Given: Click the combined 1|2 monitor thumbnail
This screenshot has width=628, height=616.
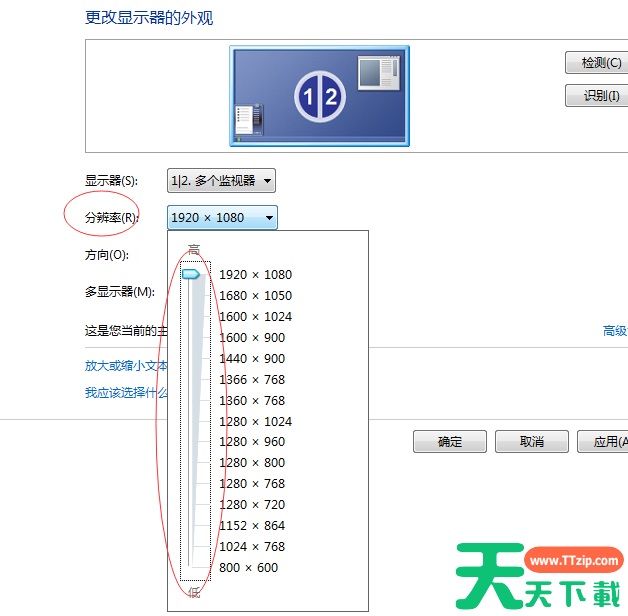Looking at the screenshot, I should (319, 96).
